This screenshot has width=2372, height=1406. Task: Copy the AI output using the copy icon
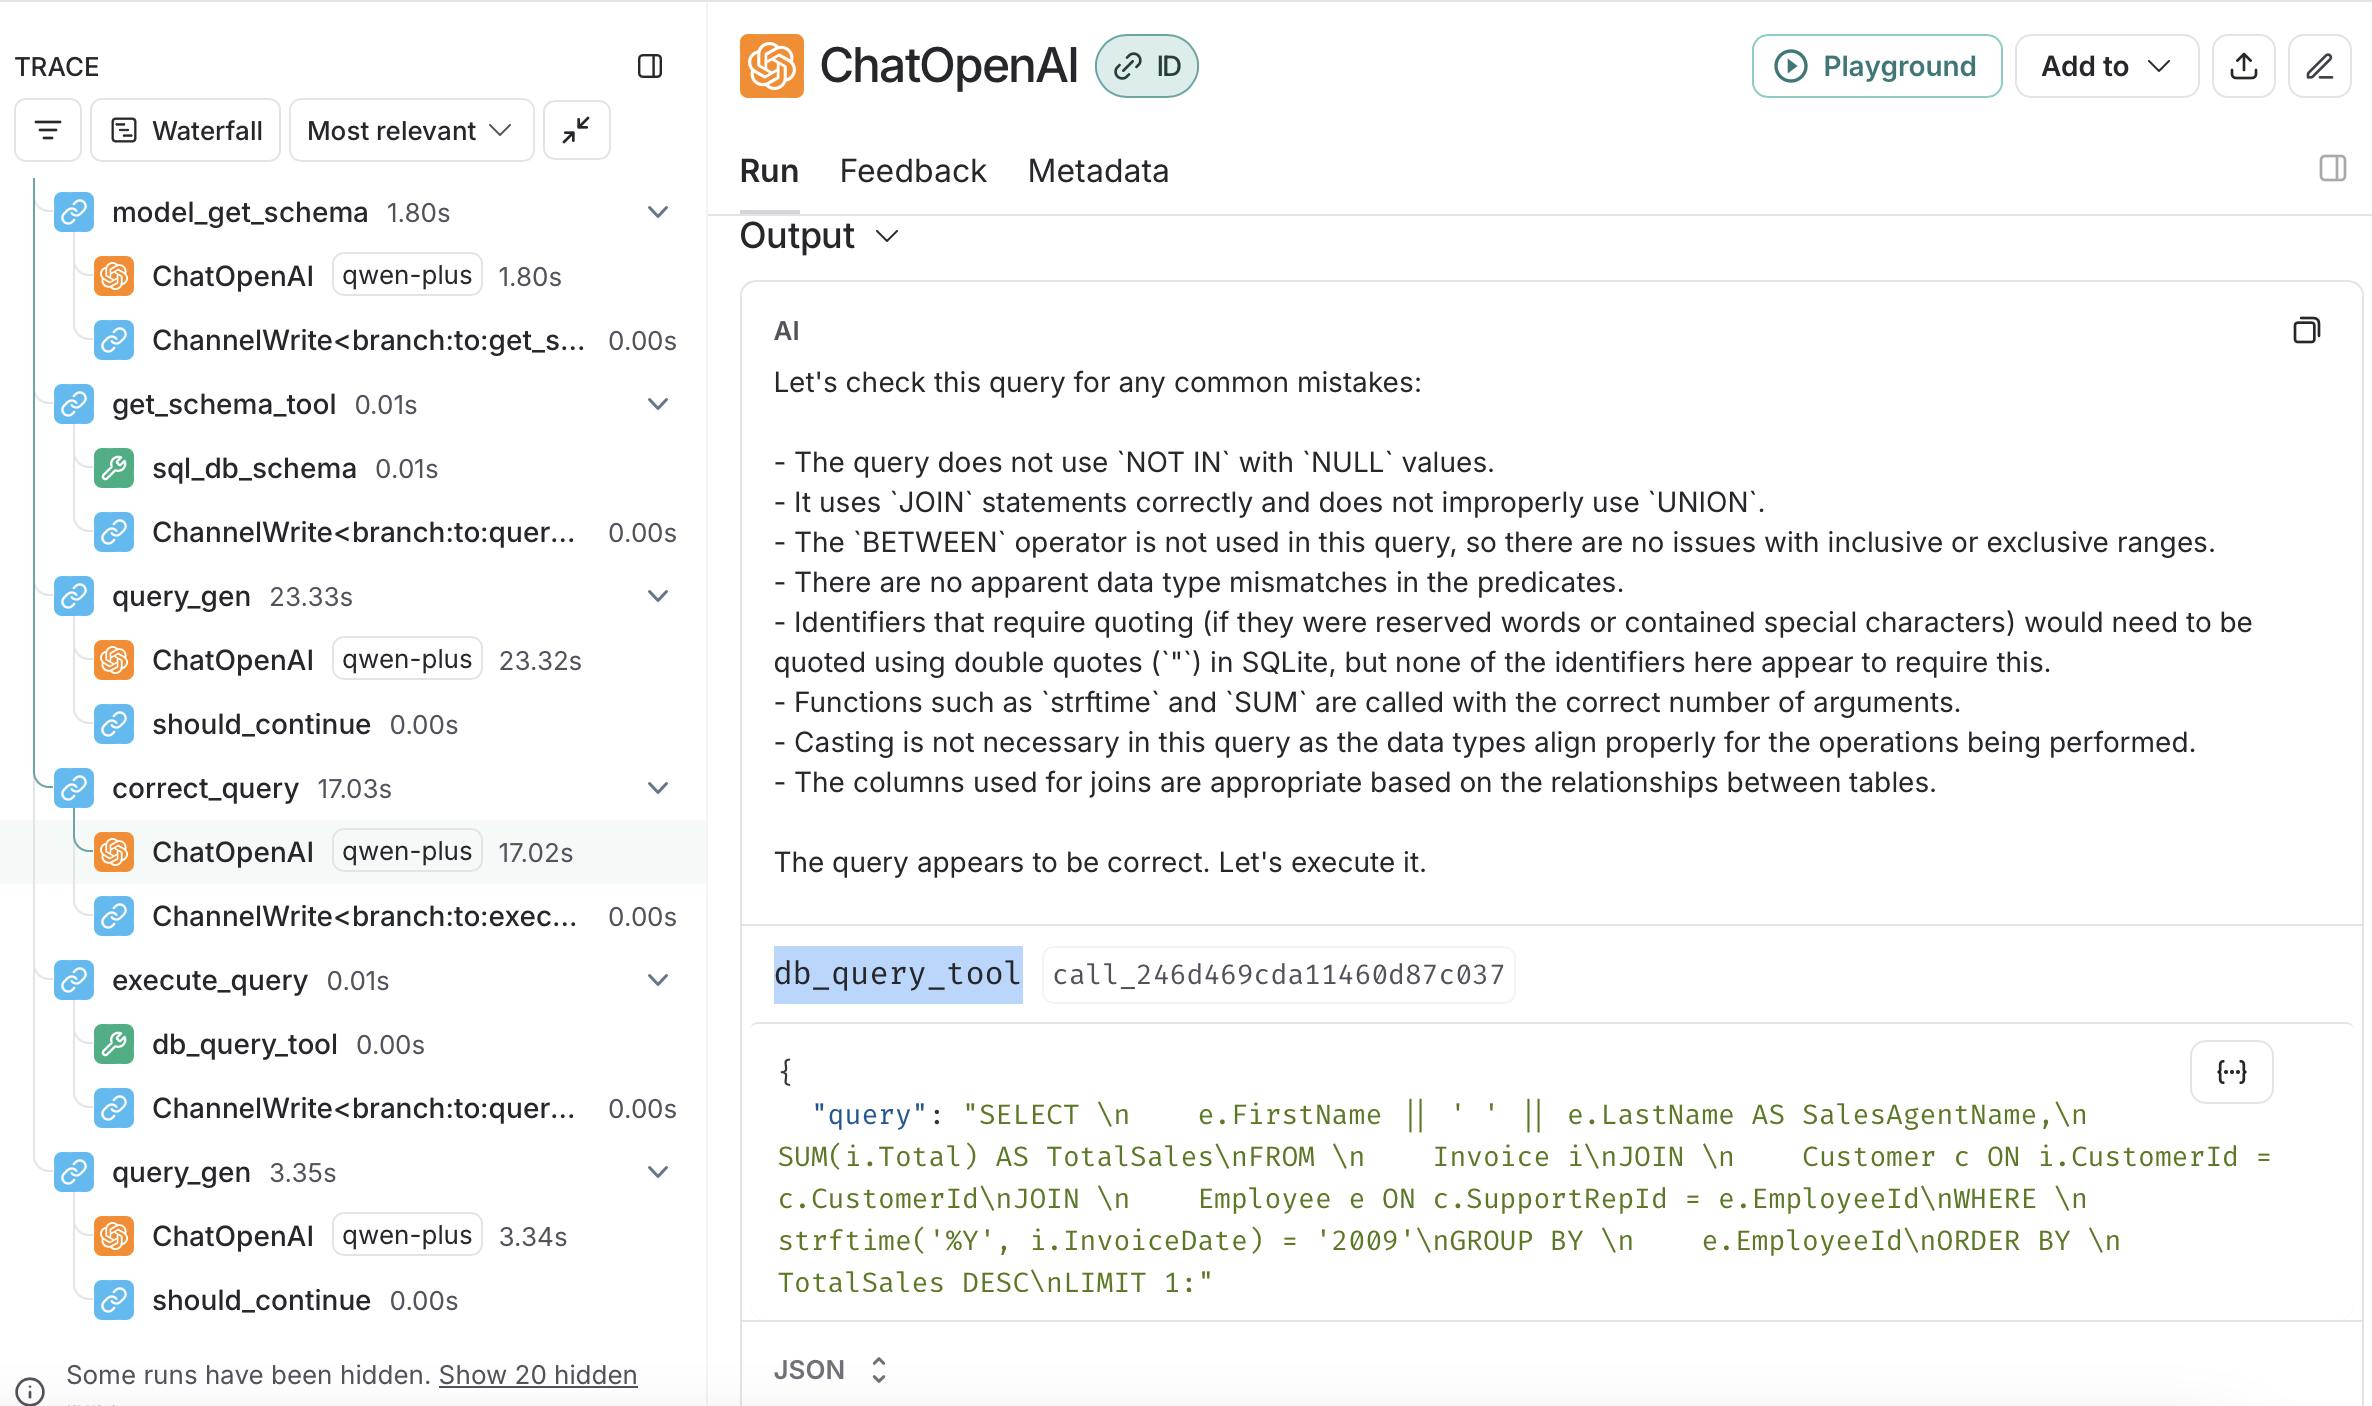2306,330
